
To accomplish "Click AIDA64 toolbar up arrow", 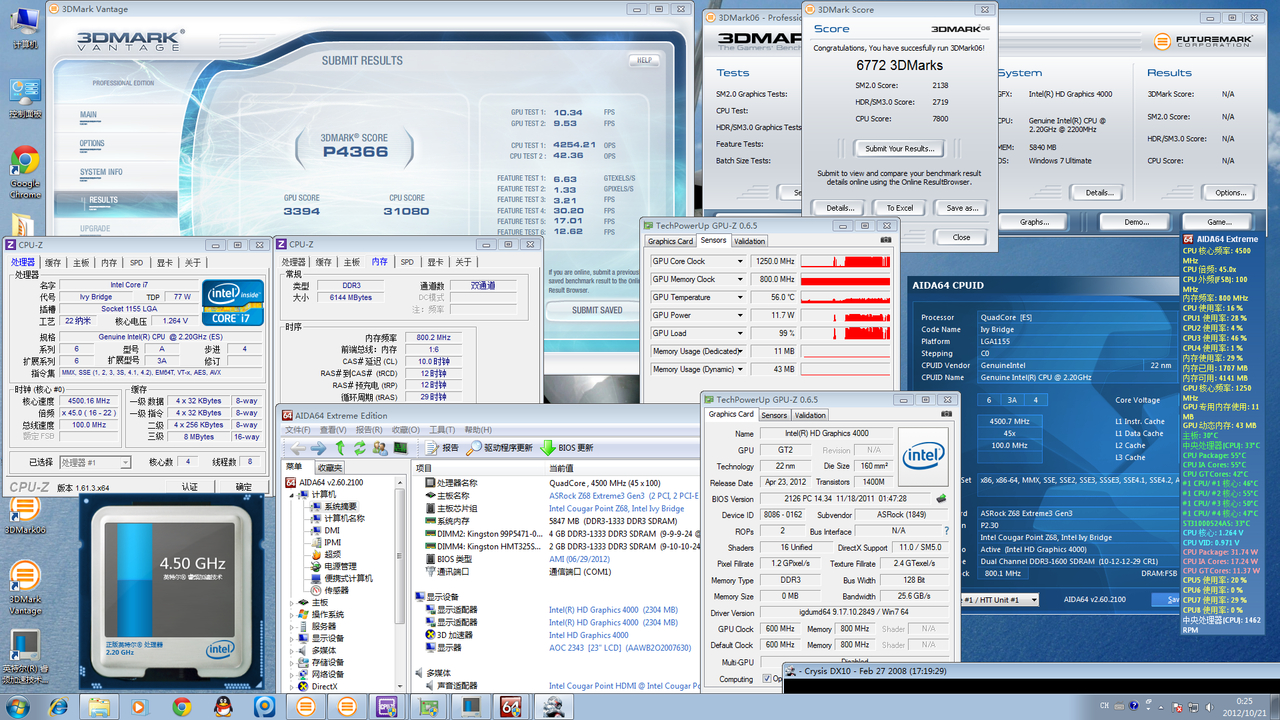I will (340, 448).
